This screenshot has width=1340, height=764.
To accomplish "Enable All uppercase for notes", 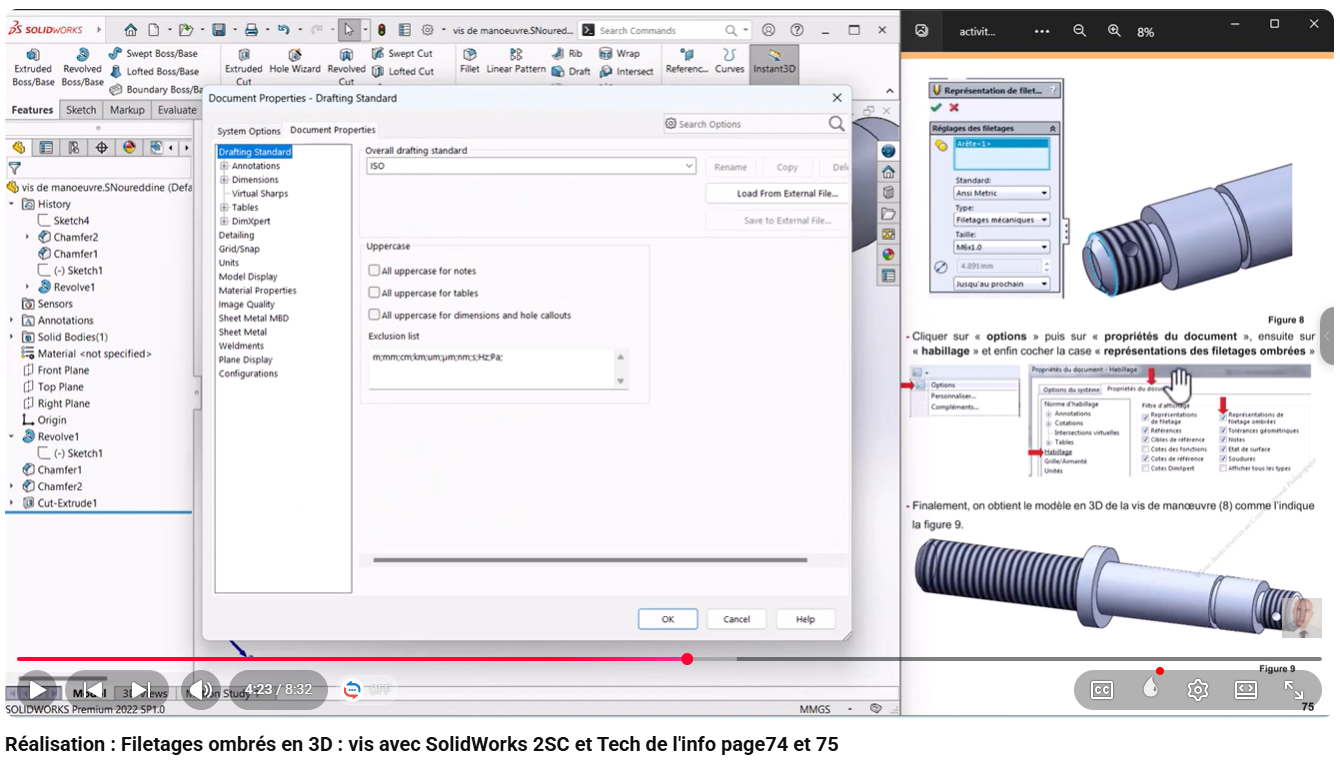I will click(374, 271).
